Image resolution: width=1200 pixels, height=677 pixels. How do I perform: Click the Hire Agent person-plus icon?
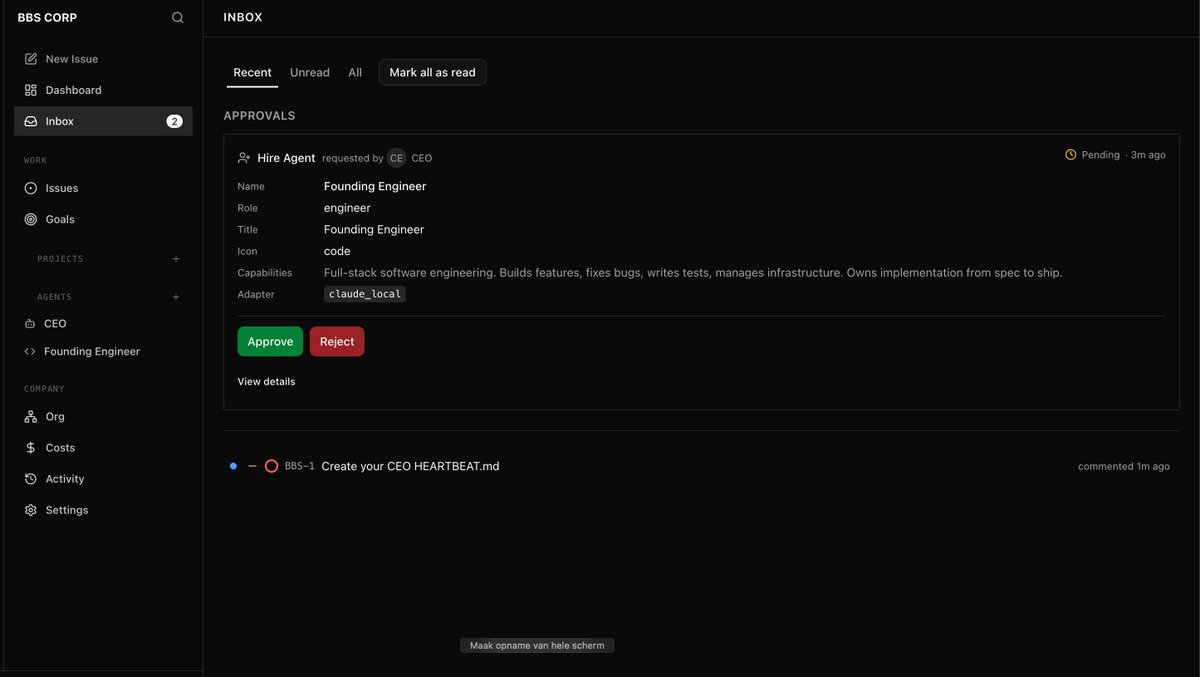(244, 158)
